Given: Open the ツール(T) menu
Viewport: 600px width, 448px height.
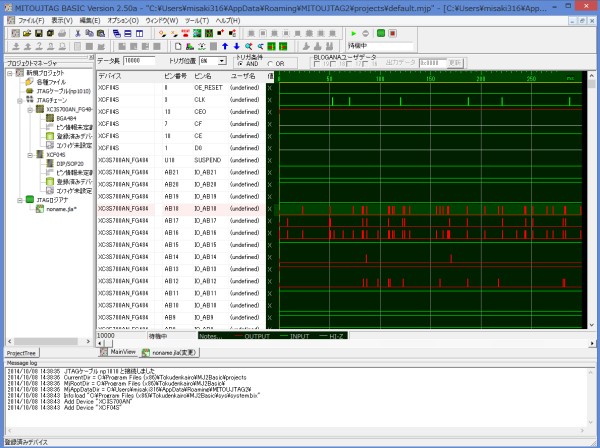Looking at the screenshot, I should [197, 20].
